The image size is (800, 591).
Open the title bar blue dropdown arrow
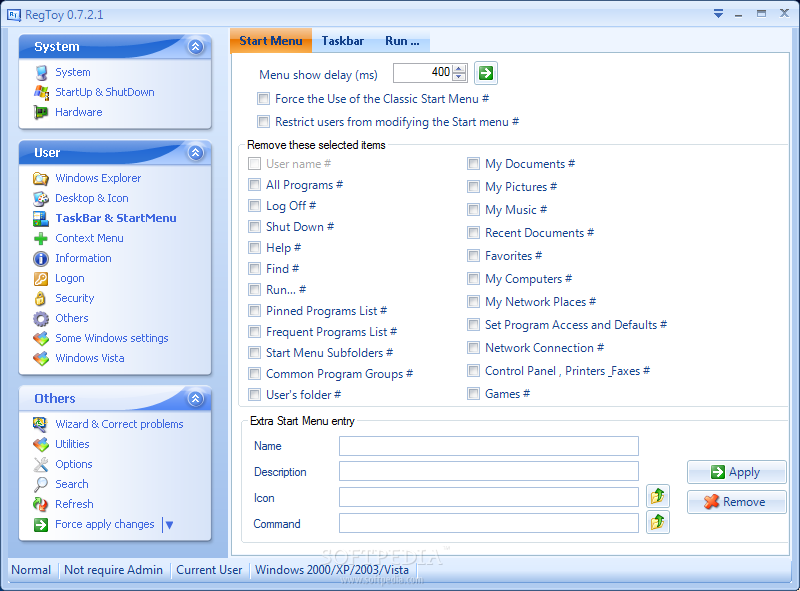pos(718,14)
